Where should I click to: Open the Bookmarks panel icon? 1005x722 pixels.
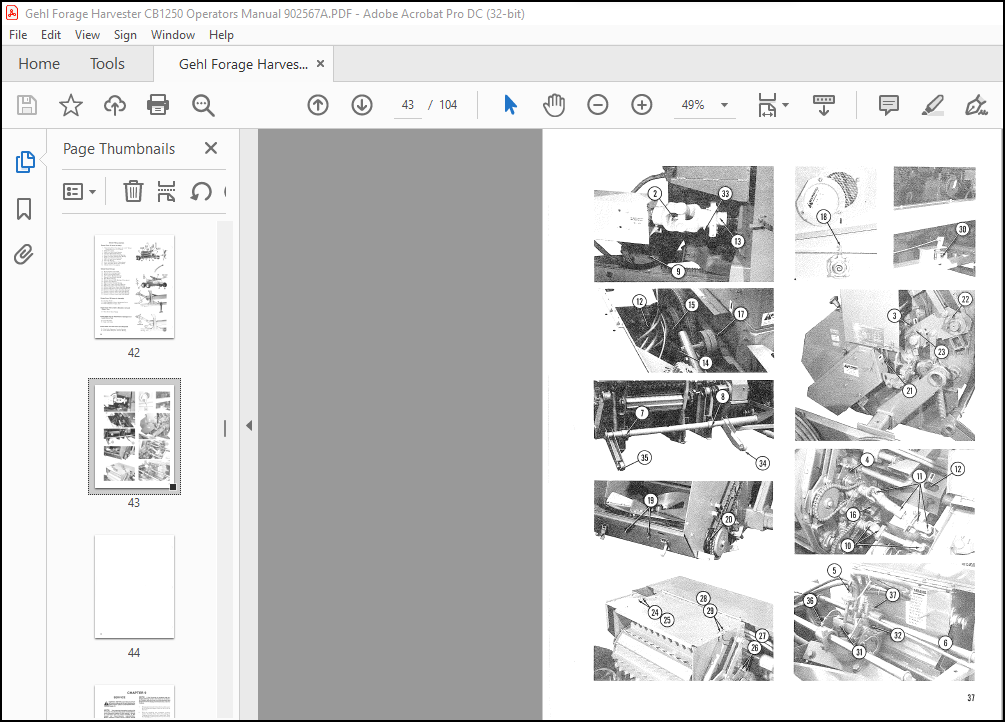[24, 208]
